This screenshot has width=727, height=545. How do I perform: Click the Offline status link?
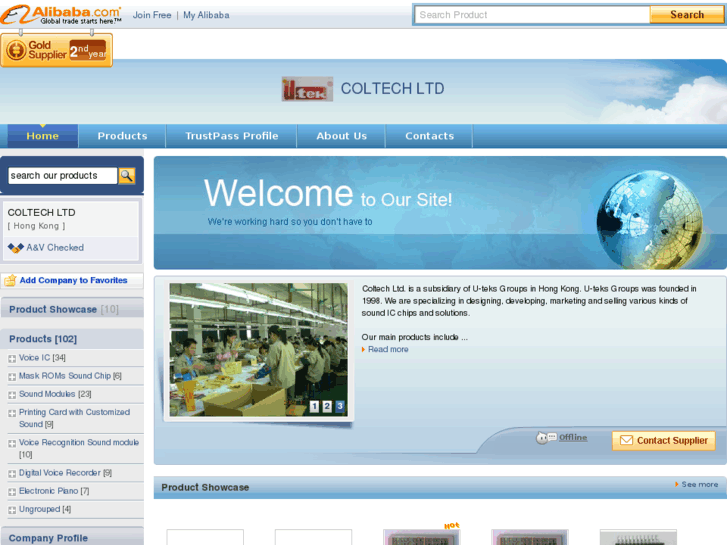coord(573,437)
